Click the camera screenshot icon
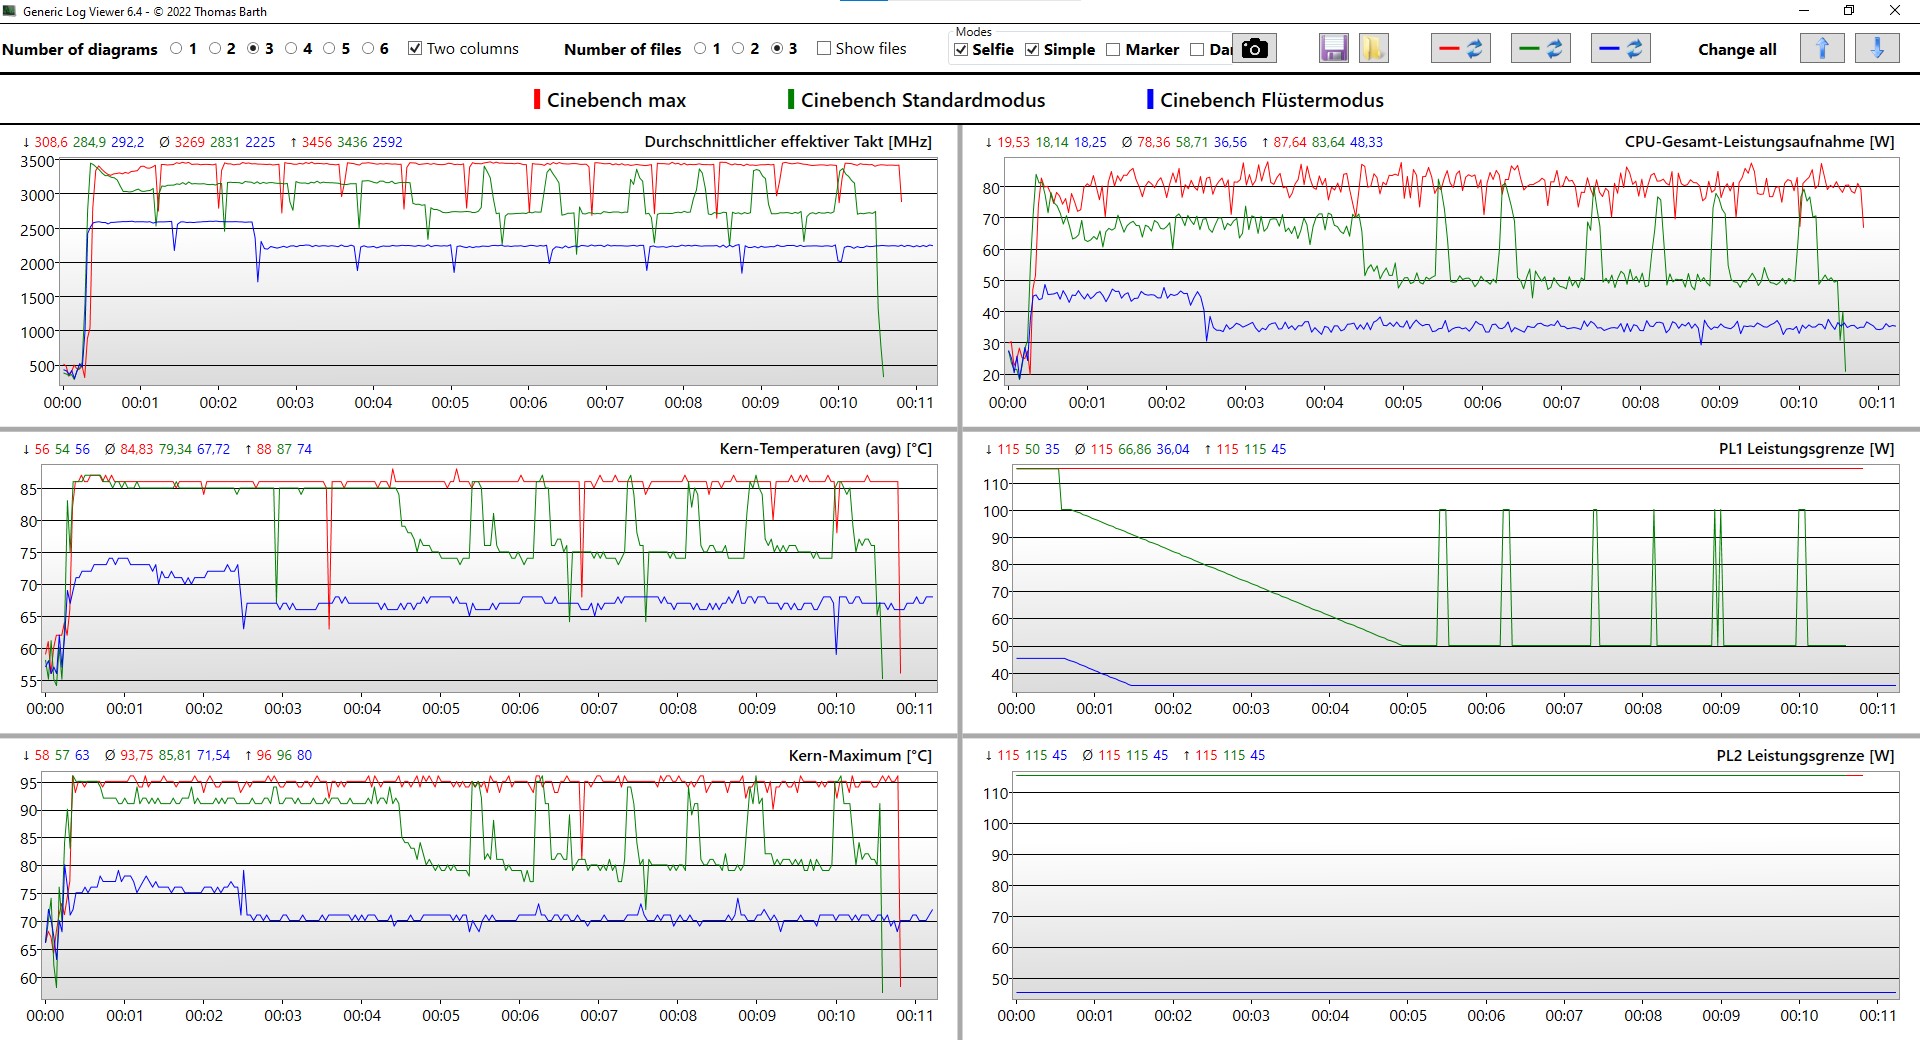1920x1040 pixels. tap(1254, 48)
